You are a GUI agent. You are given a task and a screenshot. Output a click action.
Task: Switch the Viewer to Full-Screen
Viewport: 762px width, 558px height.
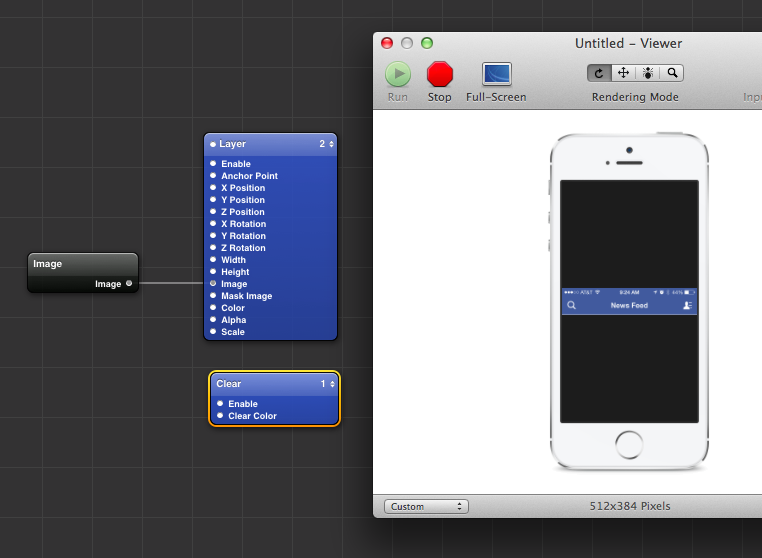497,74
